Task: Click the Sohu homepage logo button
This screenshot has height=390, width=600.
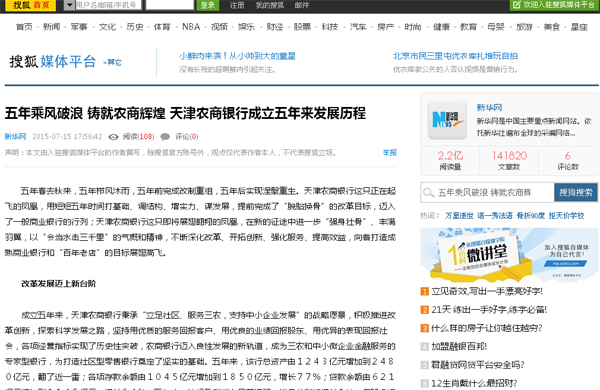Action: click(31, 5)
